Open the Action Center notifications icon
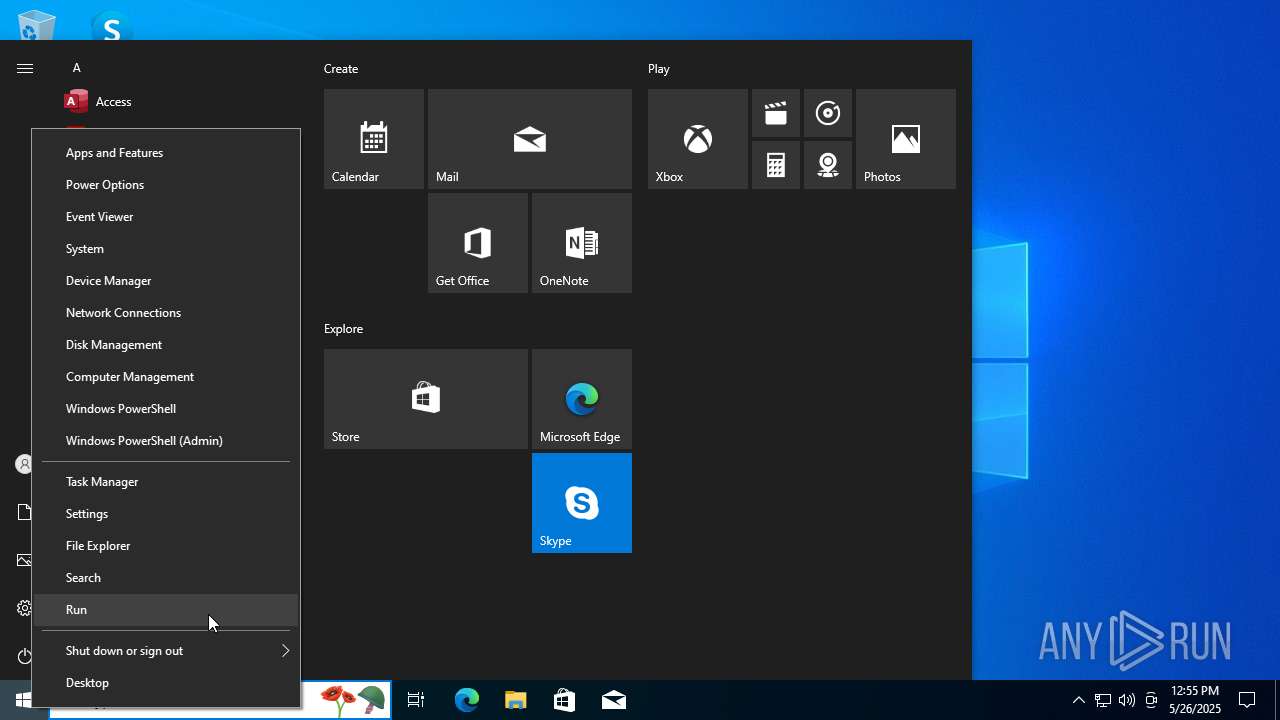 (1247, 700)
